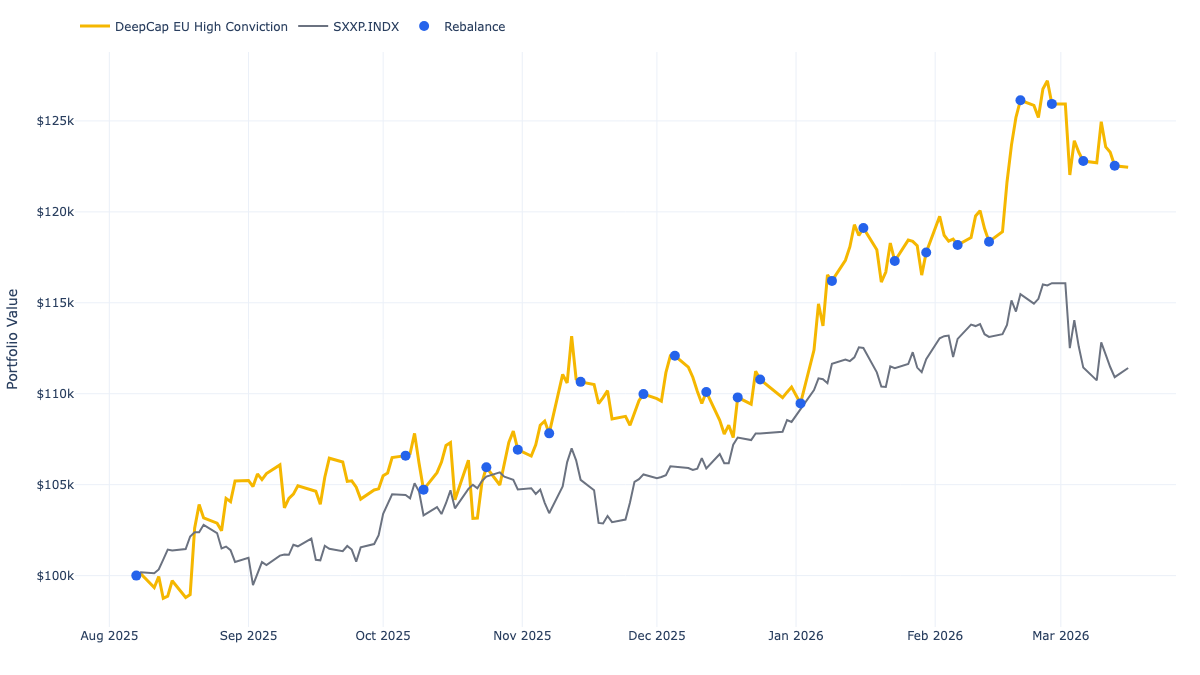
Task: Click the yellow portfolio line at its peak
Action: click(x=1046, y=82)
